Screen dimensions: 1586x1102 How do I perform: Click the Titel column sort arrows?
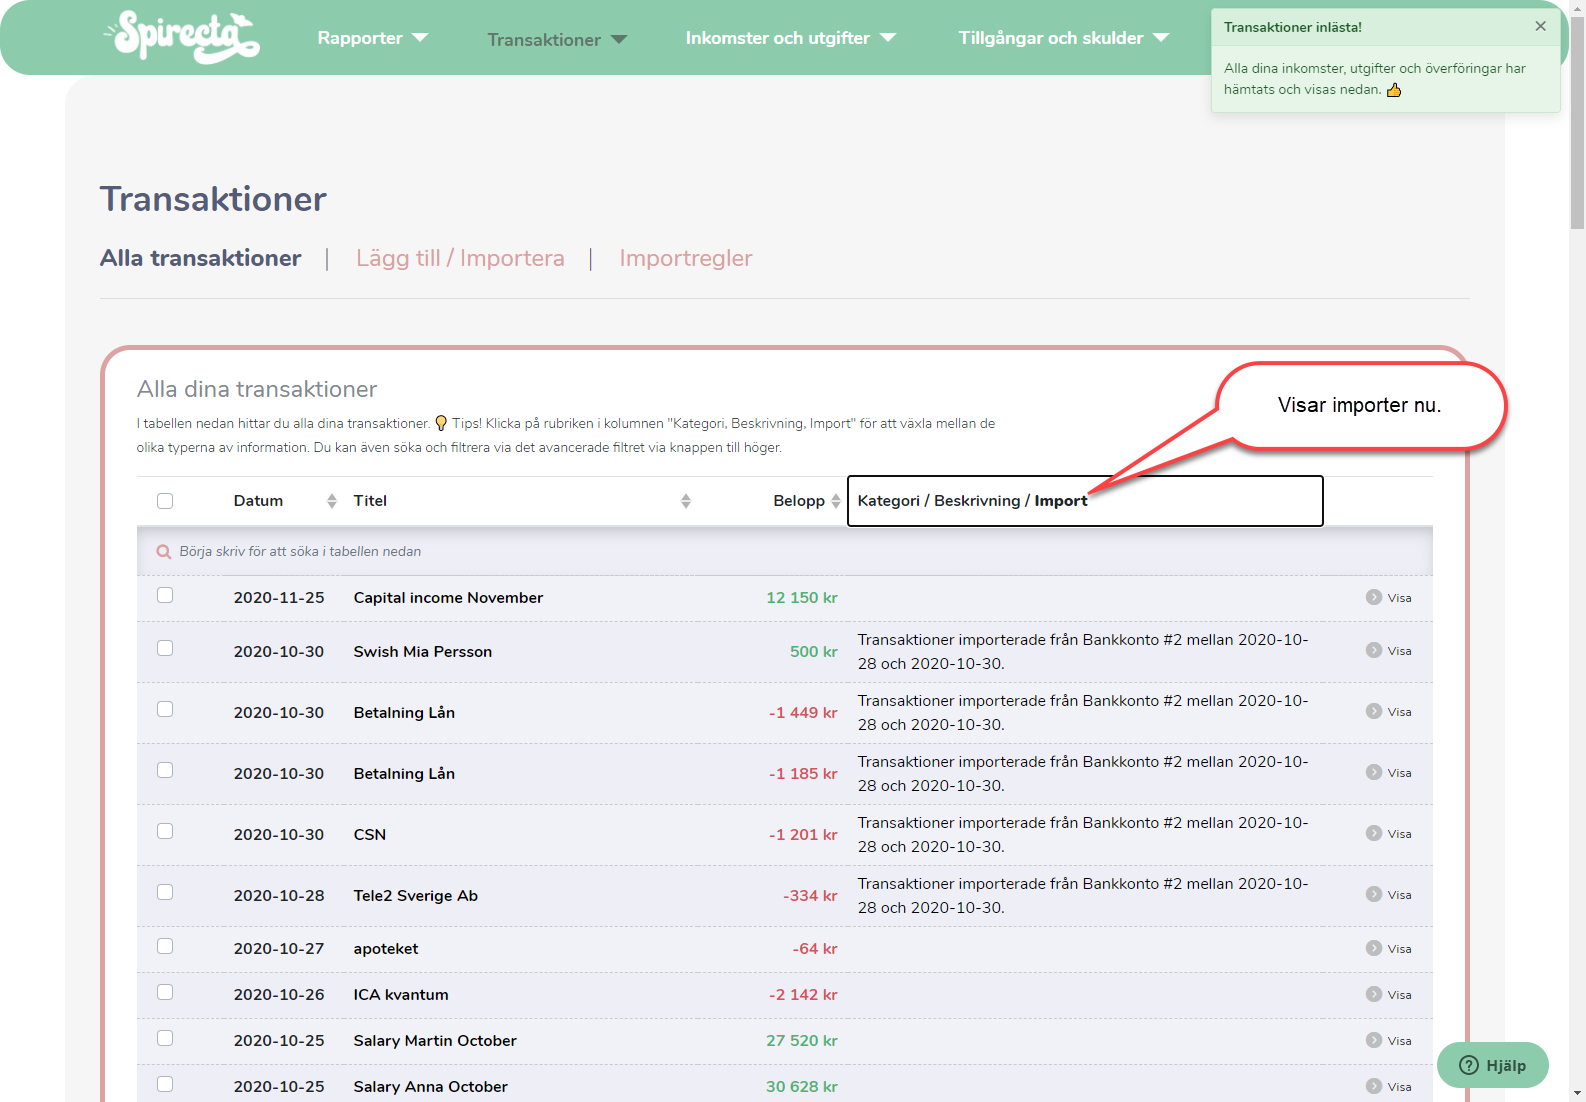(x=685, y=501)
